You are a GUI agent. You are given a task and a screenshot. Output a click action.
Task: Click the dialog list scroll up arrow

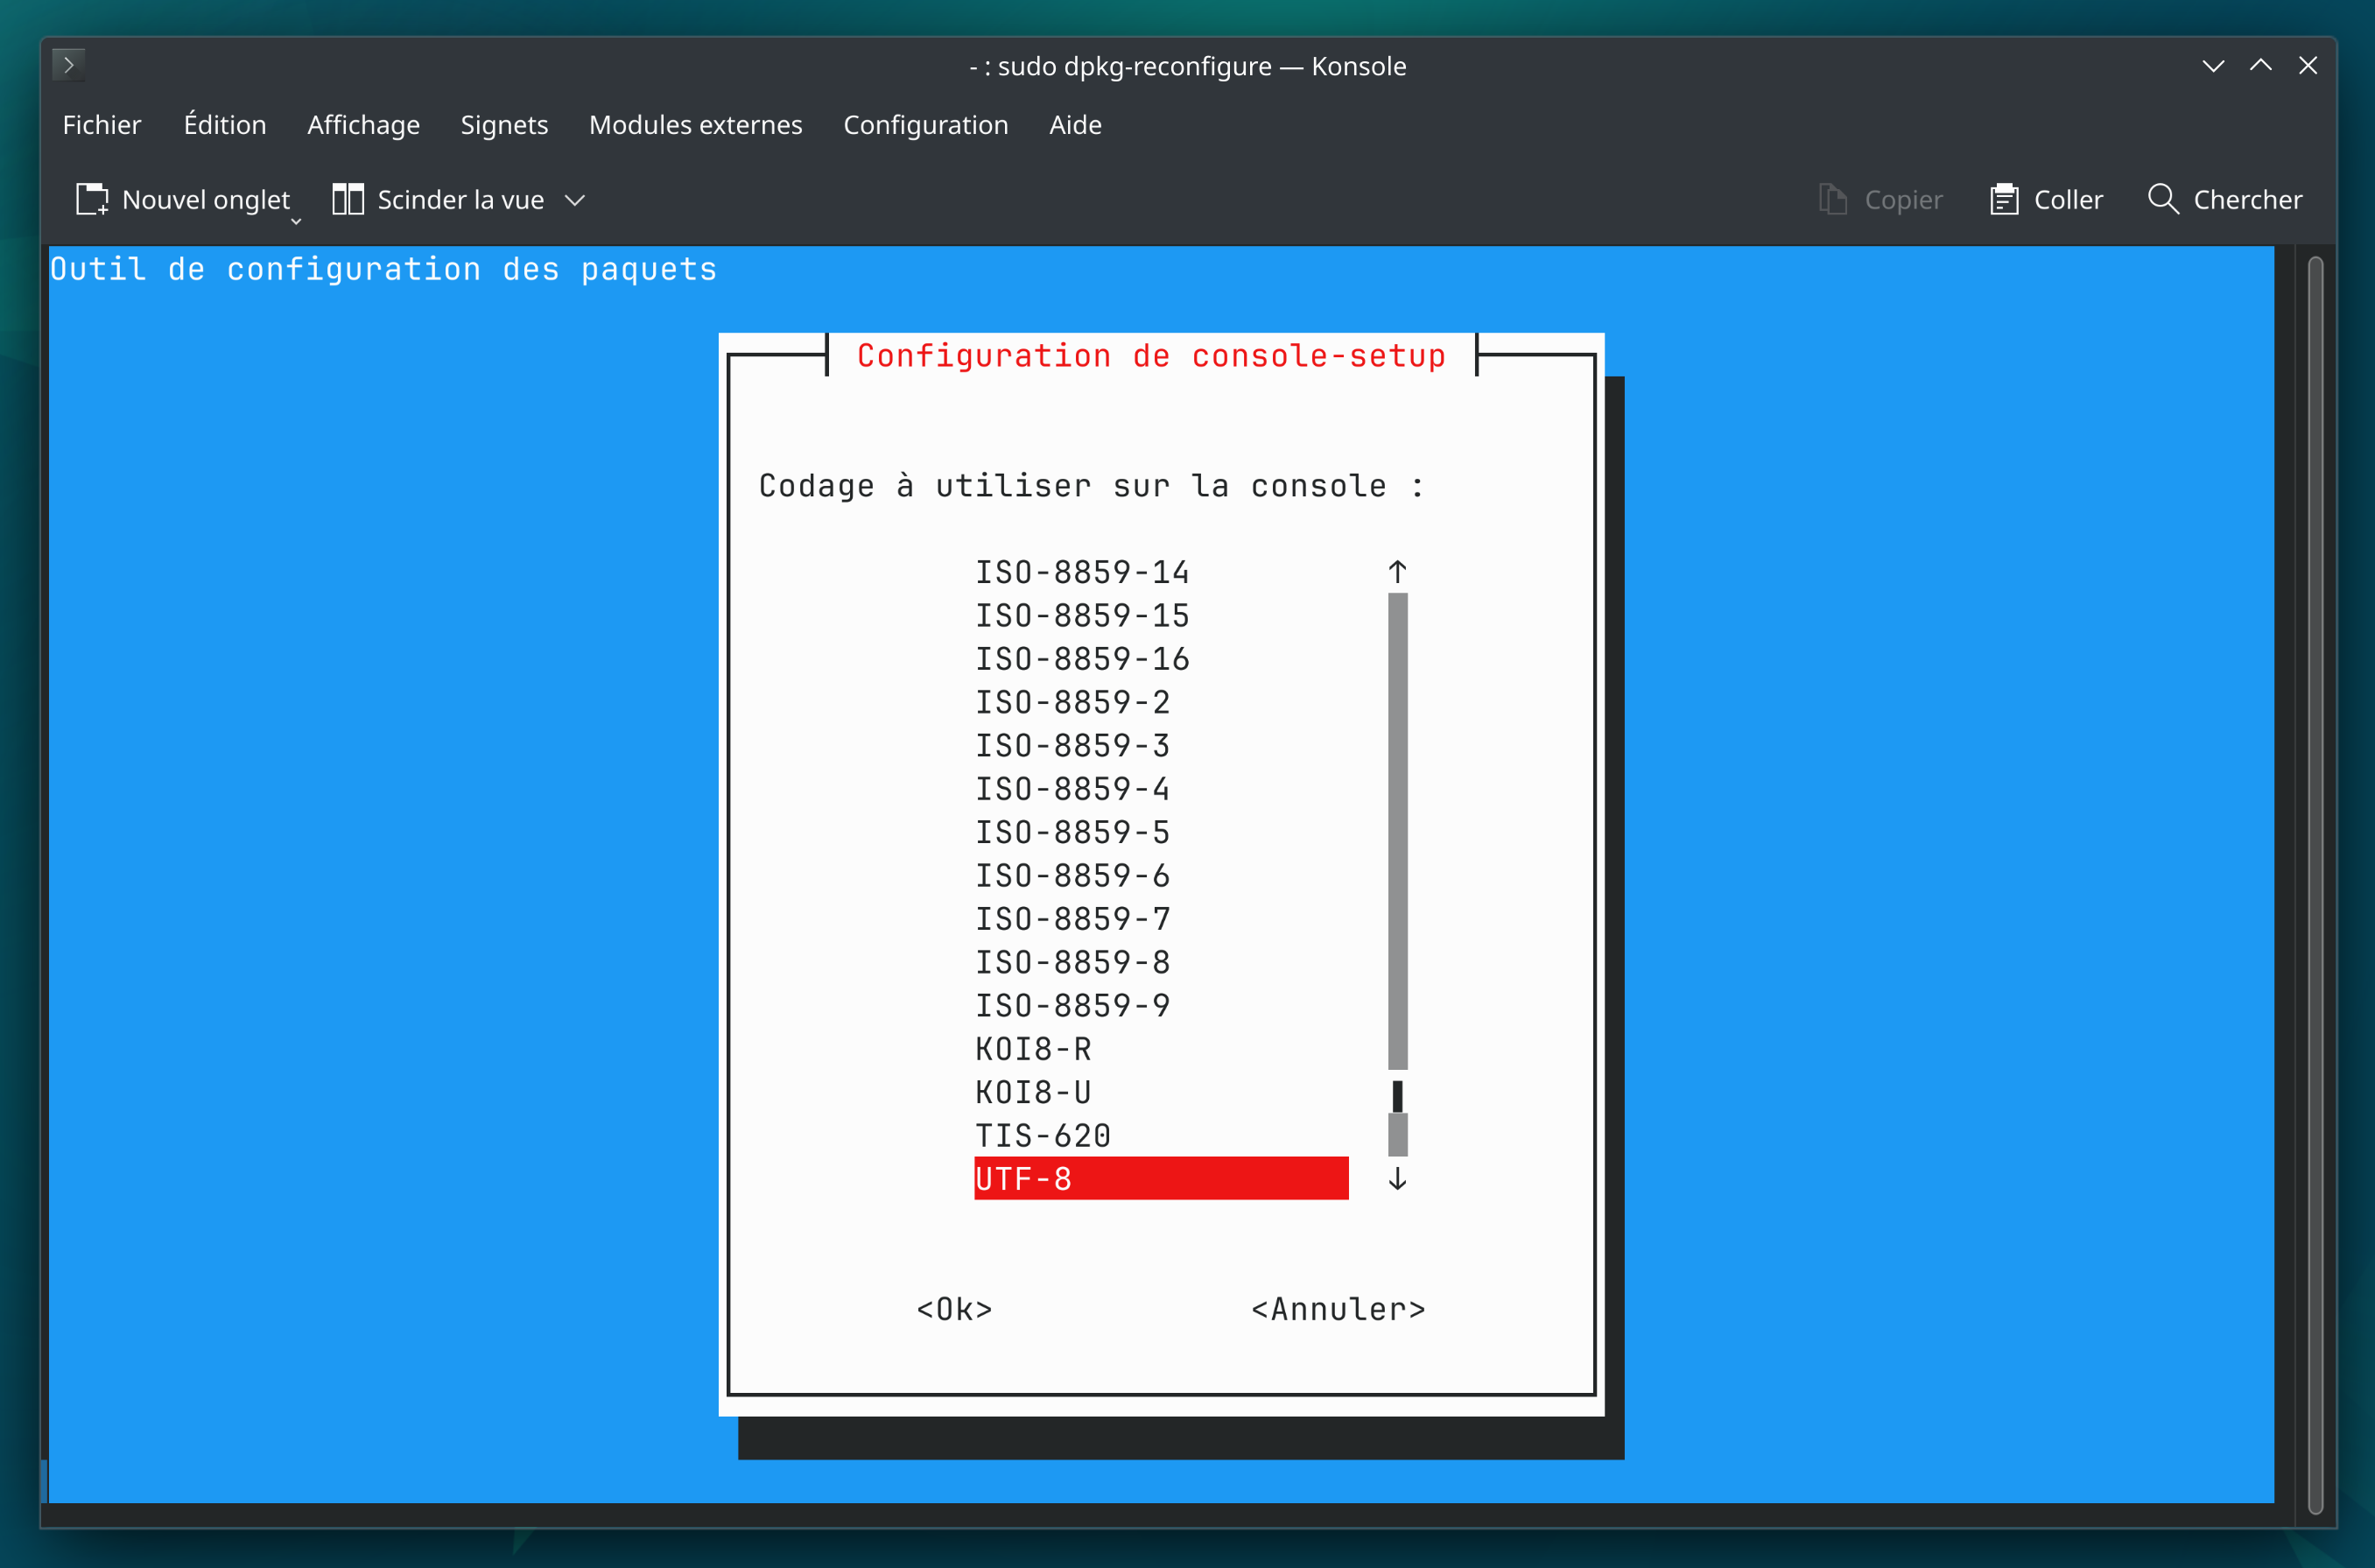[1397, 572]
